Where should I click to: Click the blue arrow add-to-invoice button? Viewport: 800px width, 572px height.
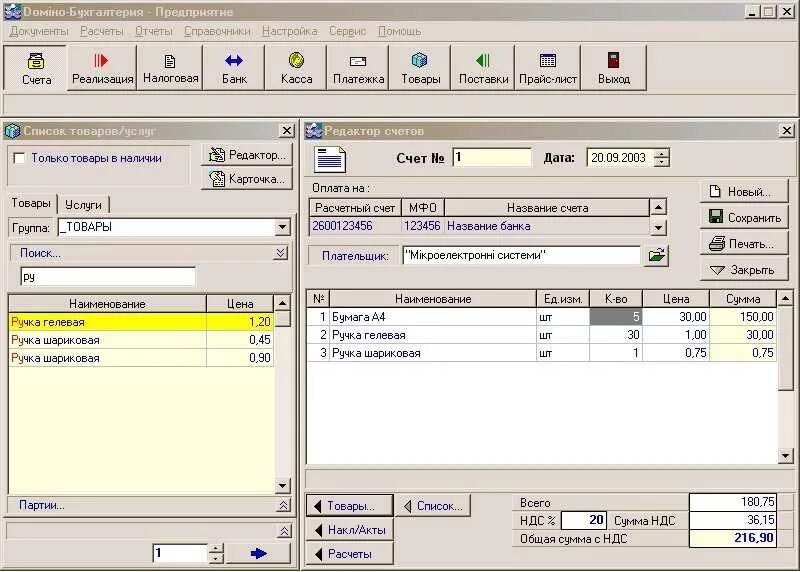(x=258, y=553)
